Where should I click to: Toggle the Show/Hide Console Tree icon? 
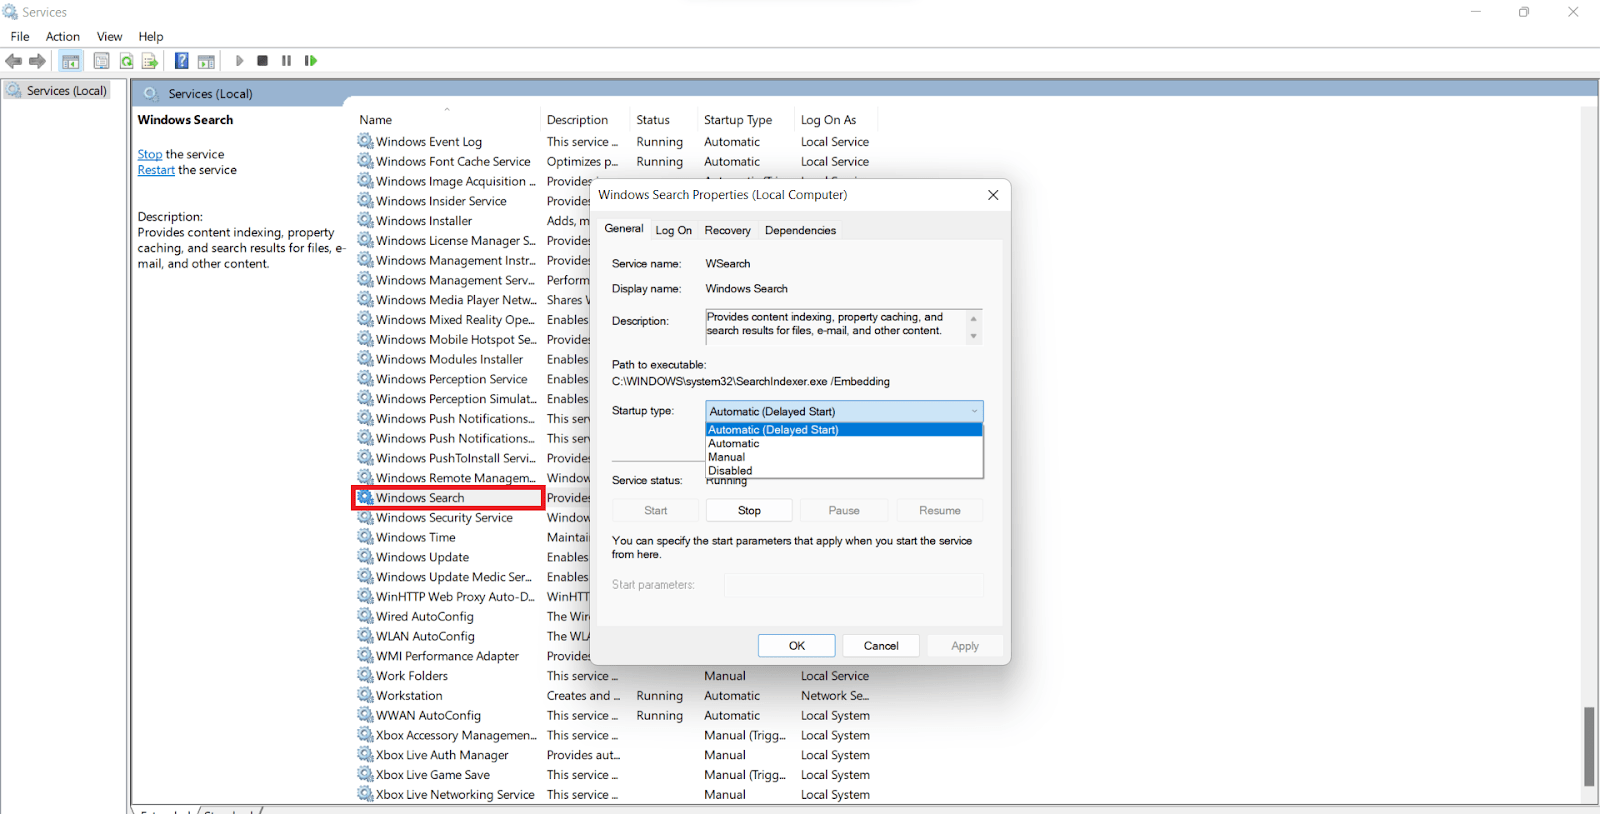click(x=71, y=61)
